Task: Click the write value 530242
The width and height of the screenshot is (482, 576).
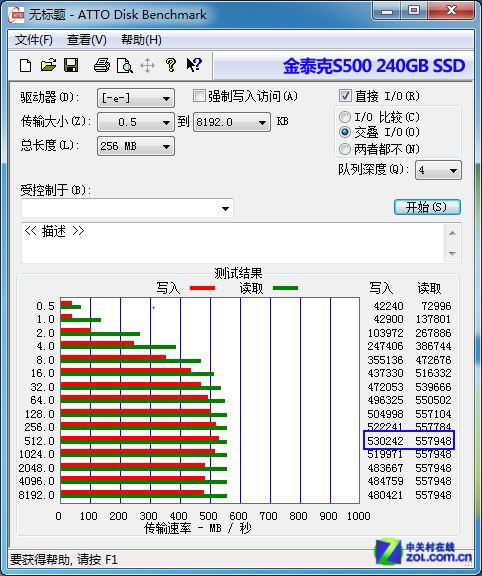Action: click(385, 441)
